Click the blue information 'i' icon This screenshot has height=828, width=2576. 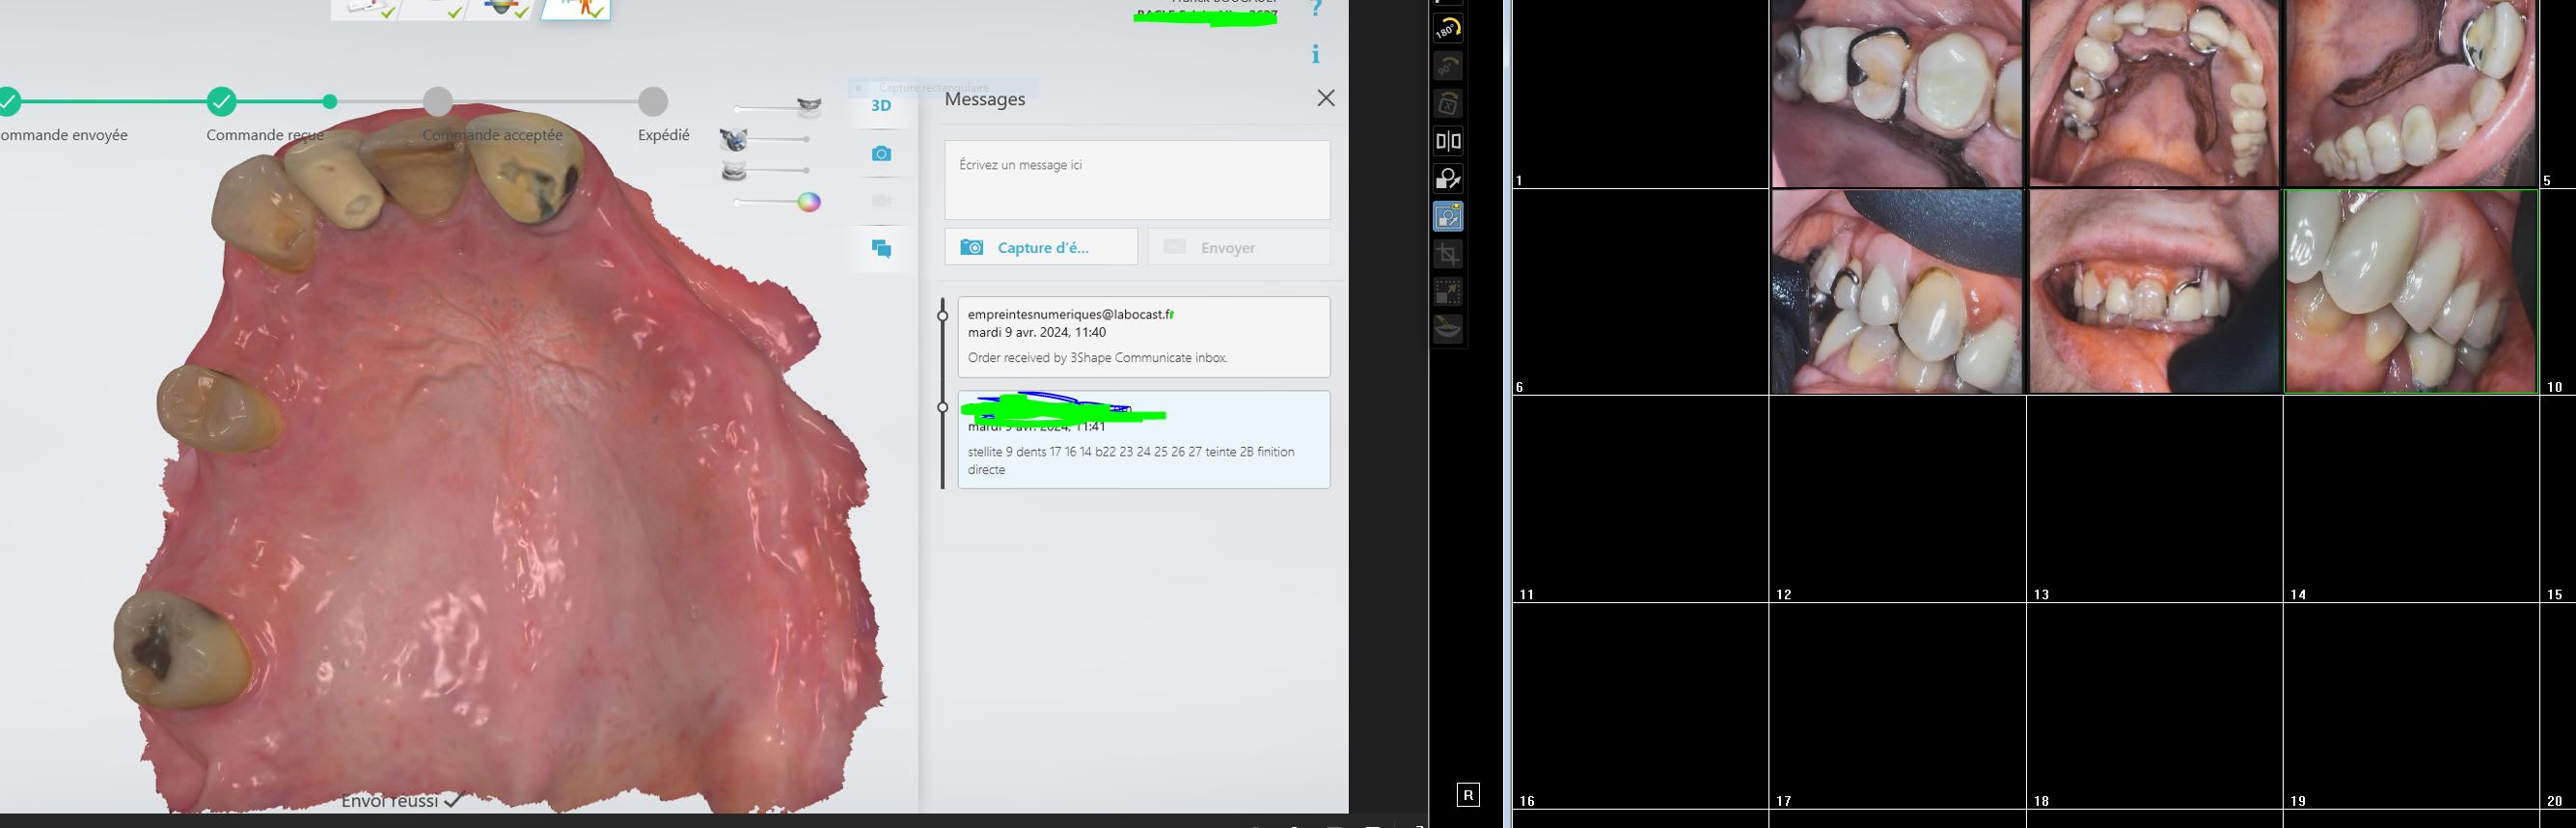coord(1315,54)
